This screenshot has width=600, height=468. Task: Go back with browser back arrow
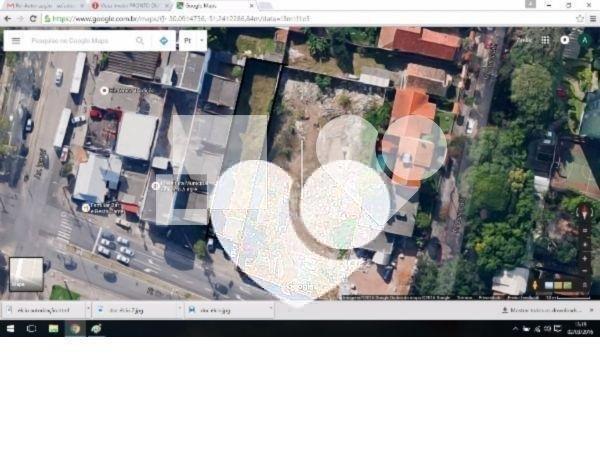click(8, 19)
